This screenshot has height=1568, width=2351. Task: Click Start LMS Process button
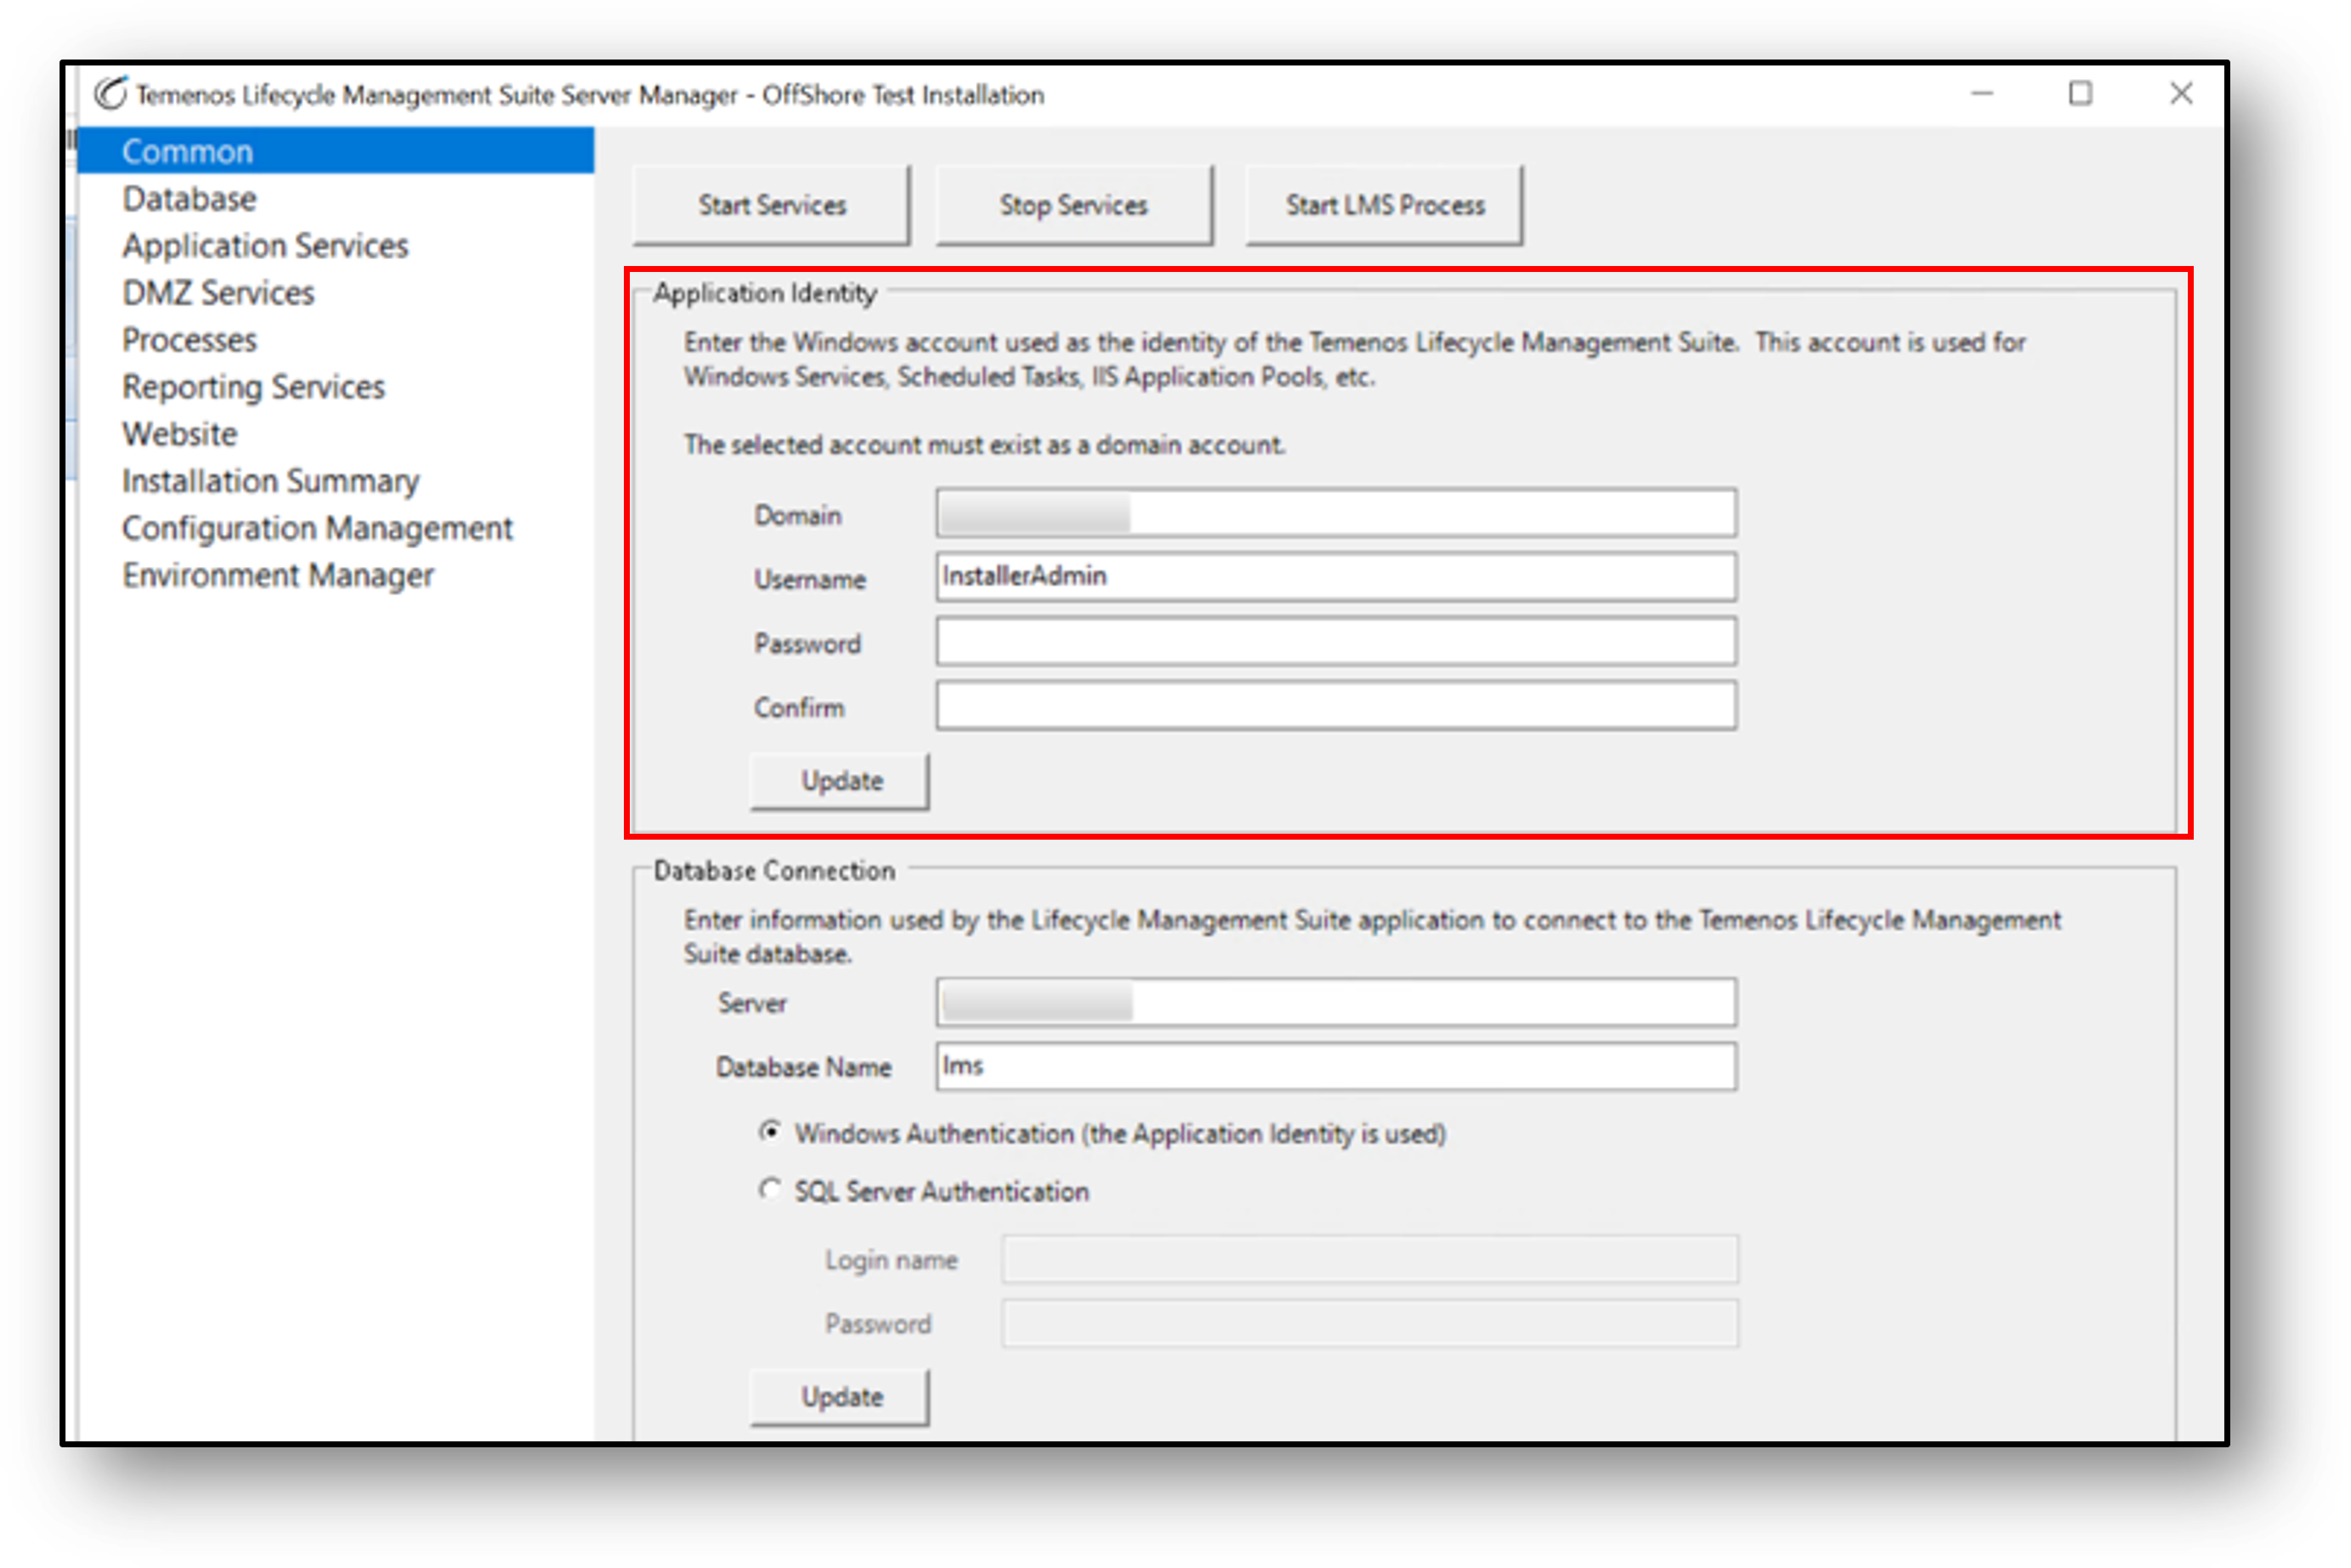(x=1385, y=205)
